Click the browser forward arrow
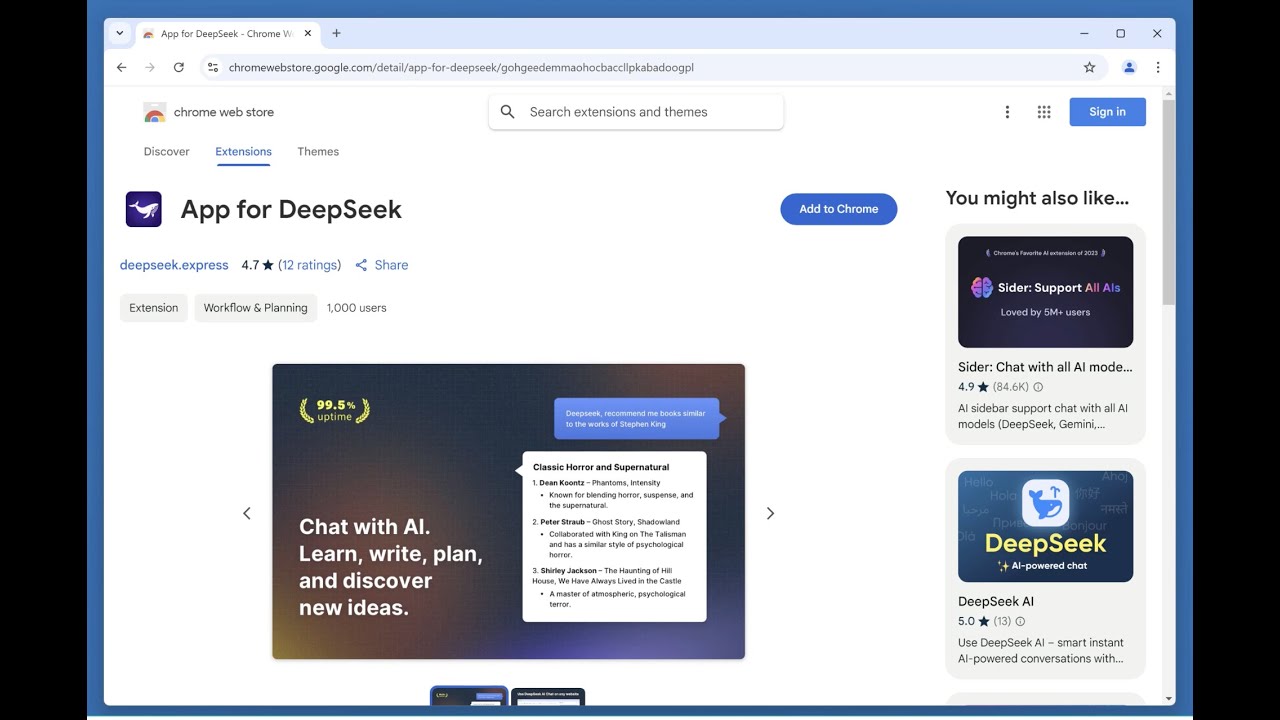This screenshot has width=1280, height=720. [x=150, y=67]
